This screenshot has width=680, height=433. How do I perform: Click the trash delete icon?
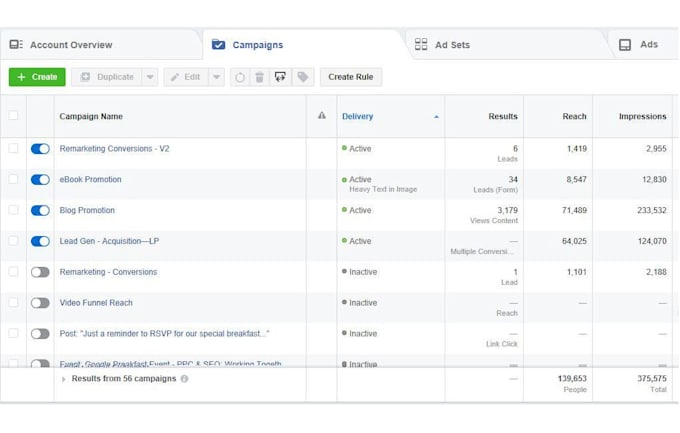[260, 77]
